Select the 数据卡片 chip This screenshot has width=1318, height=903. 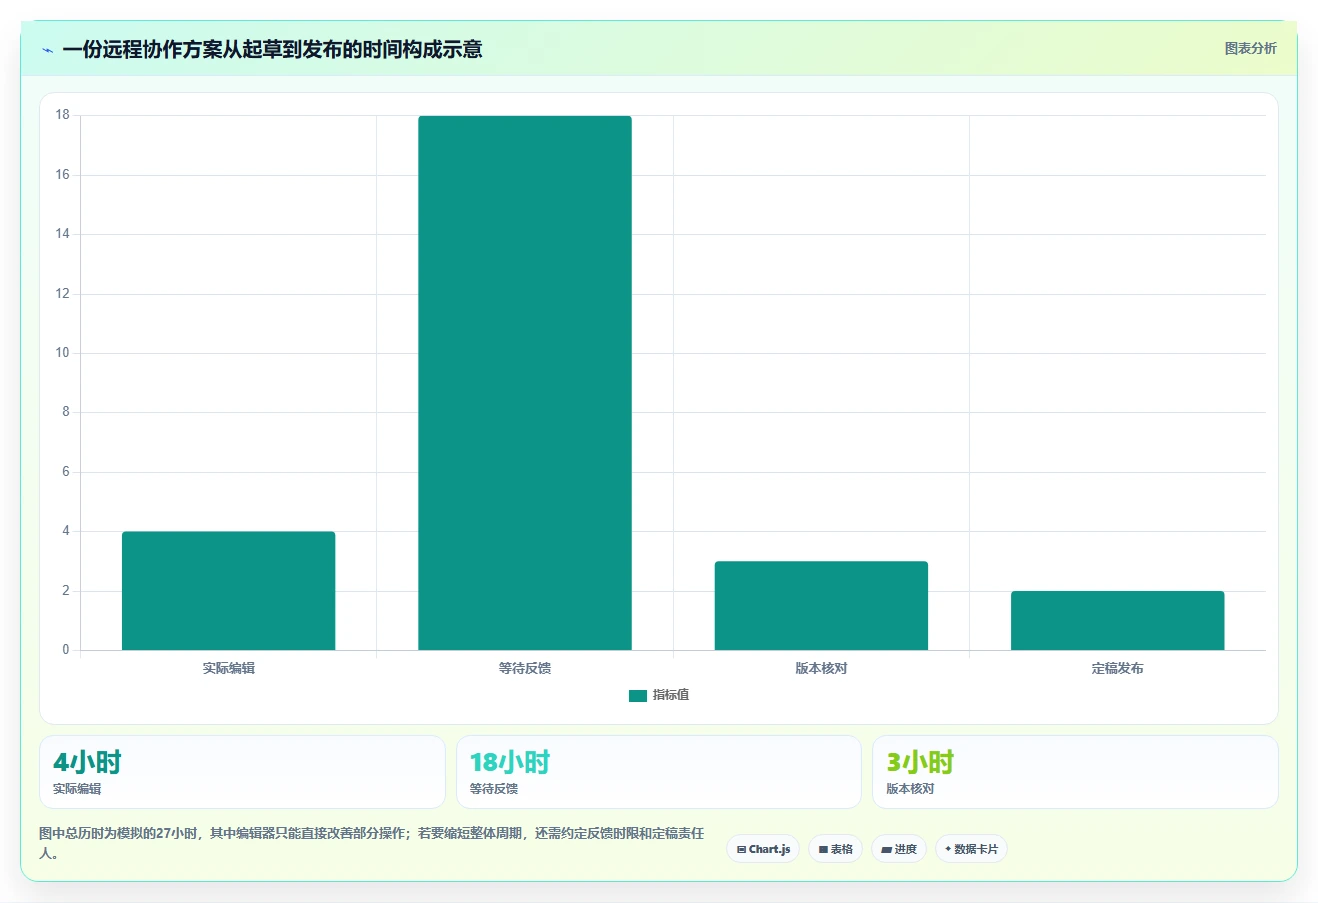click(971, 849)
